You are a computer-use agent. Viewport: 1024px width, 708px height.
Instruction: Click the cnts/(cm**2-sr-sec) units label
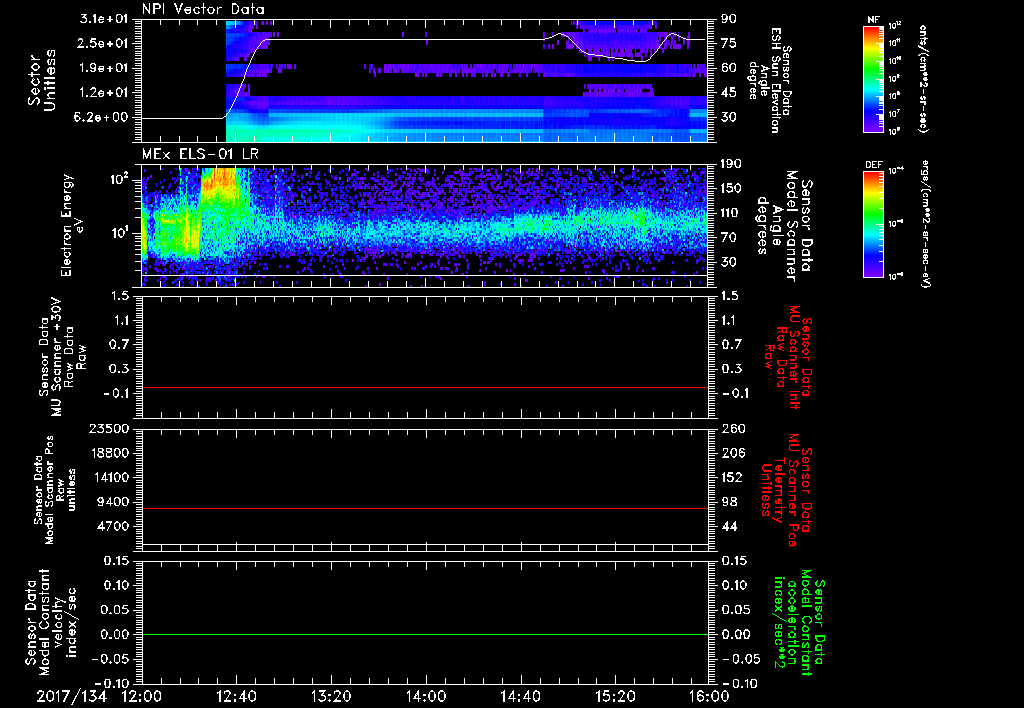point(923,78)
